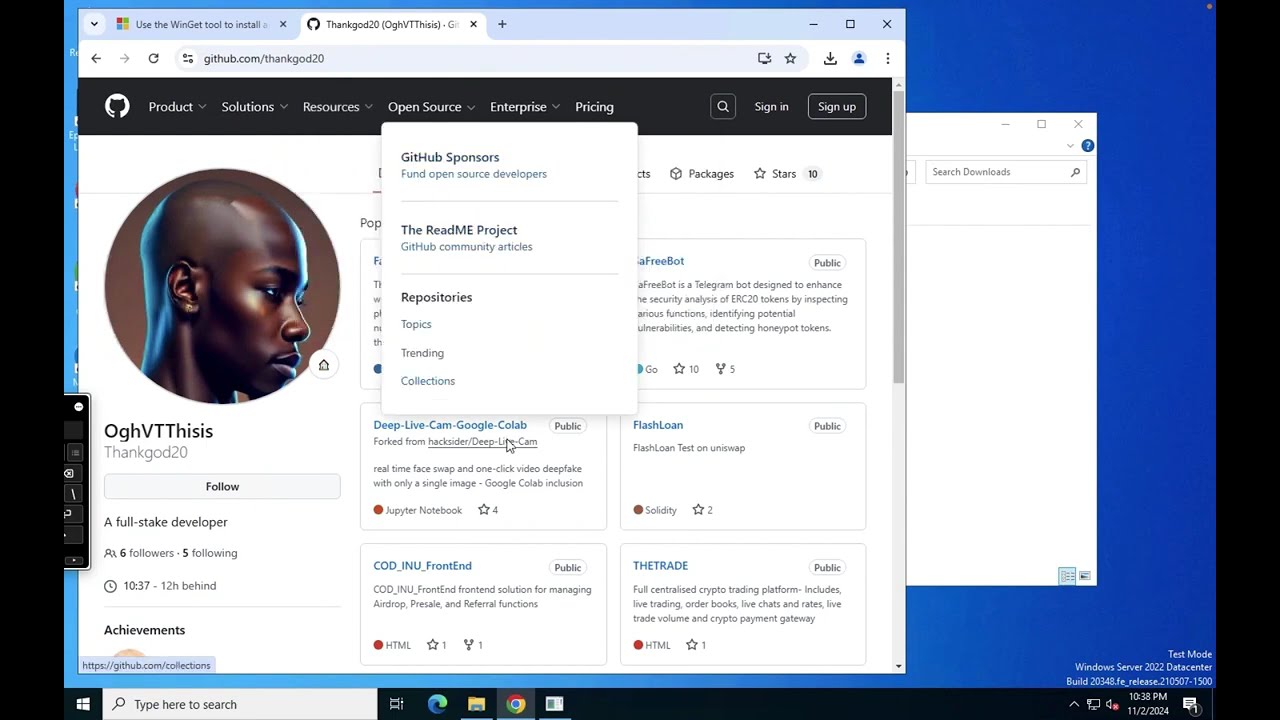Bookmark this page with the star icon
Viewport: 1280px width, 720px height.
pos(790,59)
